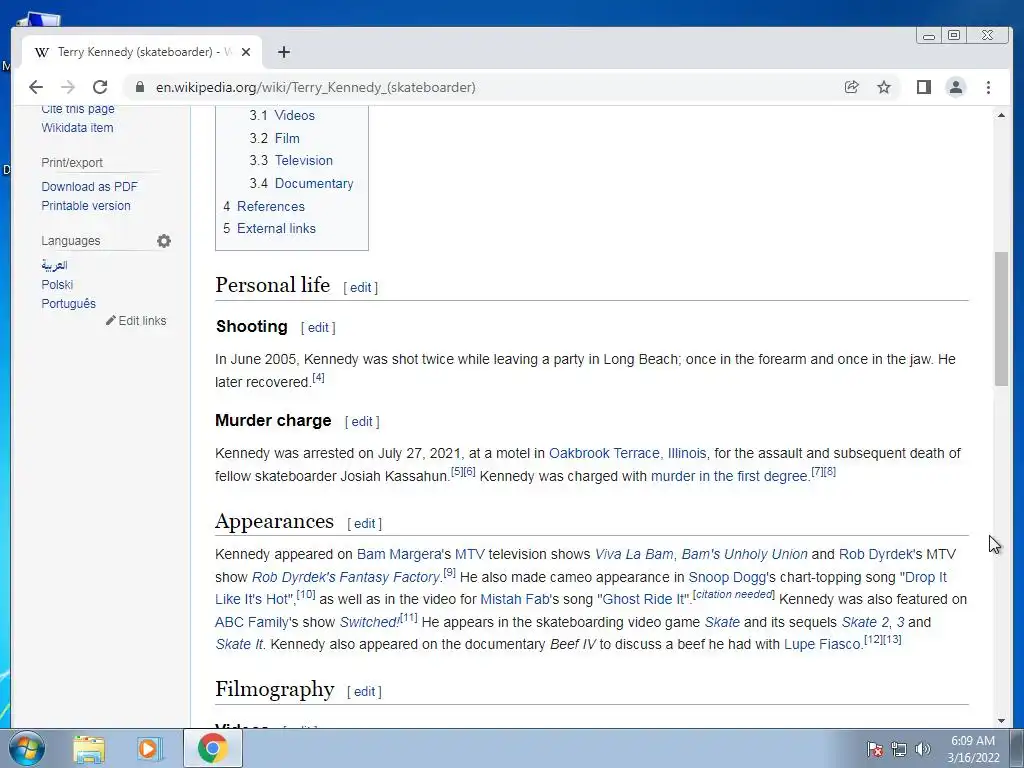
Task: Open the Windows Start menu
Action: 26,748
